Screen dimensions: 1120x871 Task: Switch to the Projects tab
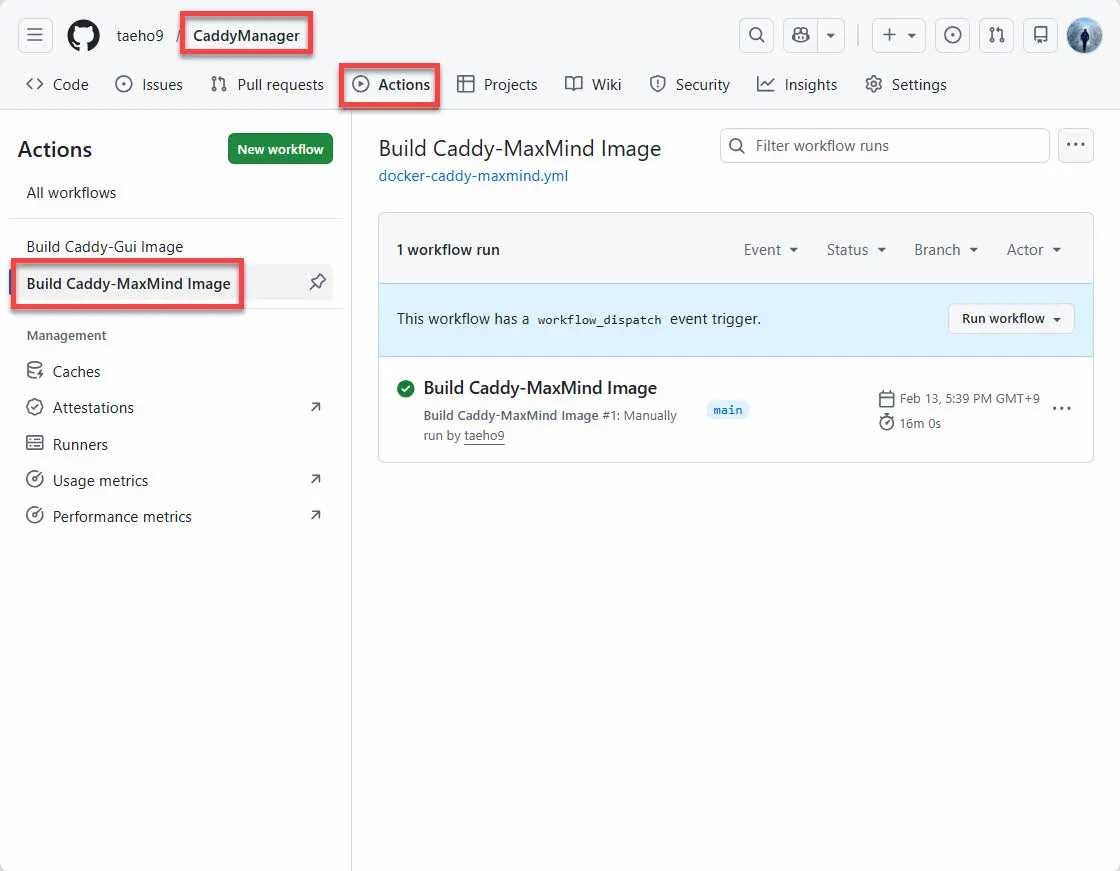[x=497, y=84]
